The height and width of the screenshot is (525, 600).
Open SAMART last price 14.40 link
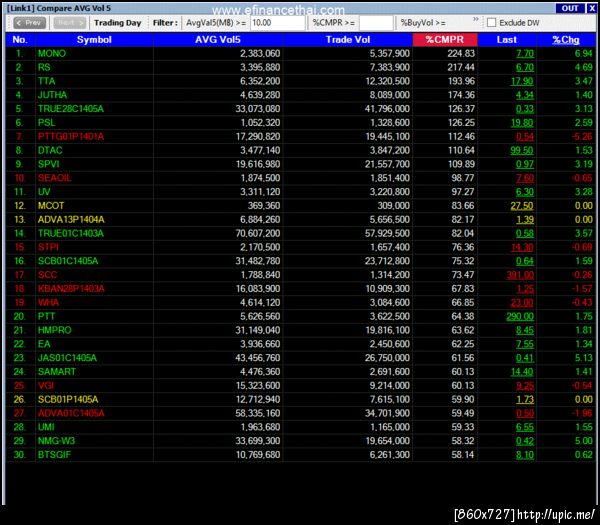(522, 372)
